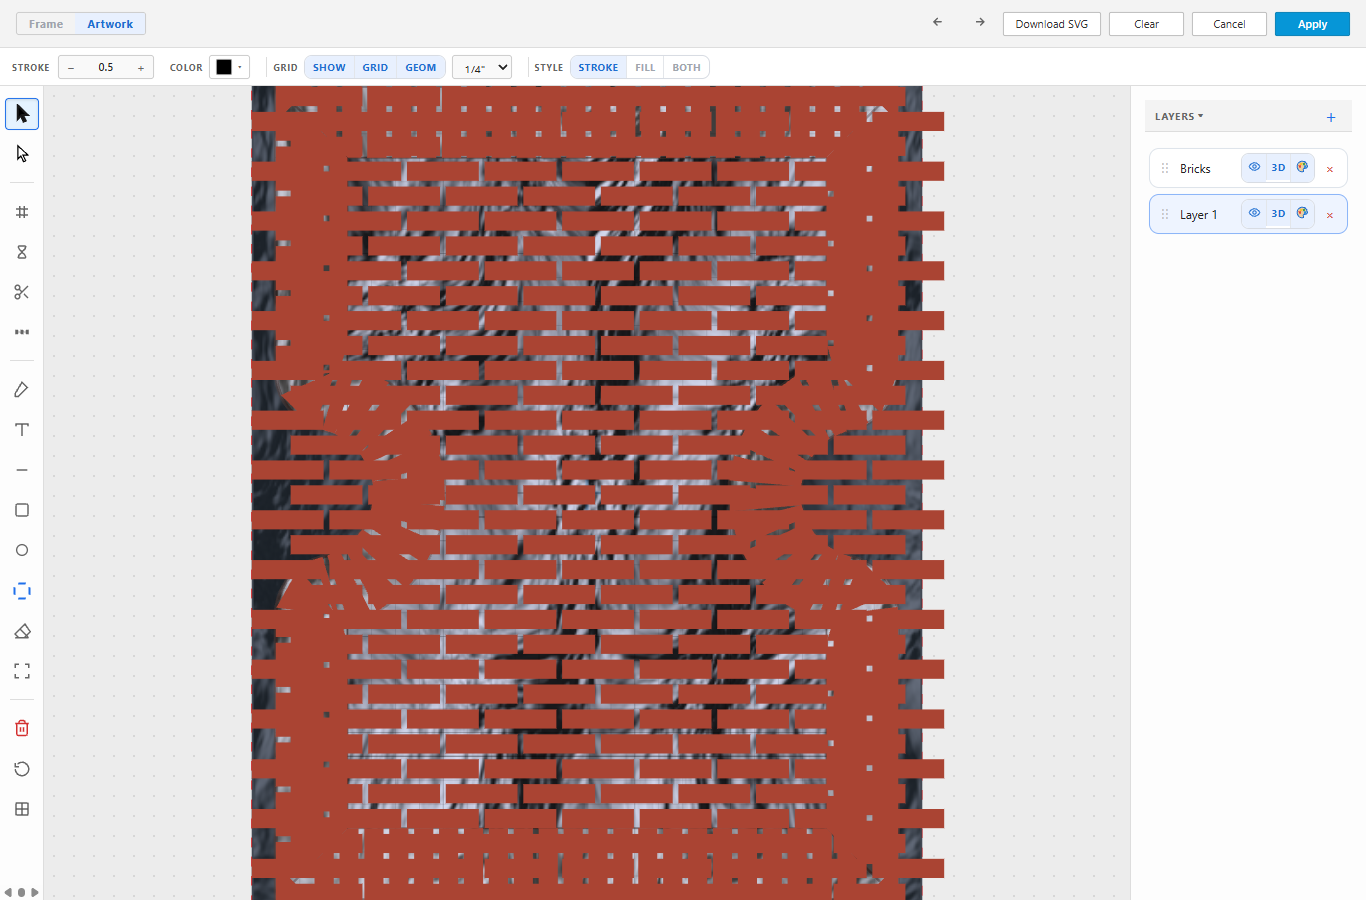Select the Text tool
The height and width of the screenshot is (900, 1366).
(x=22, y=430)
